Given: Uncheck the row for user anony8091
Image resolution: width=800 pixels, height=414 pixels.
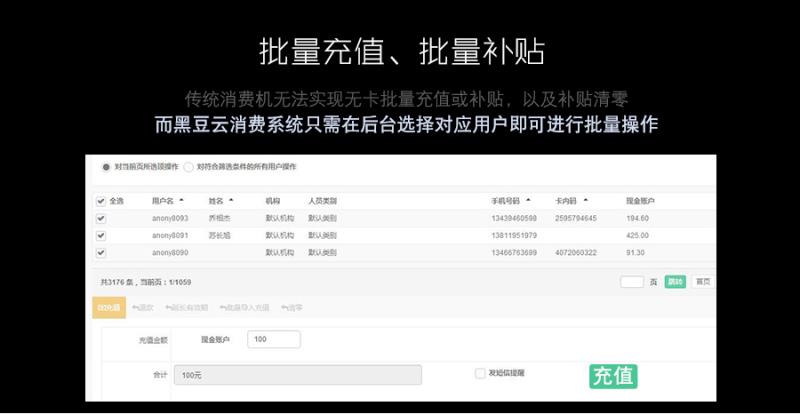Looking at the screenshot, I should click(100, 235).
